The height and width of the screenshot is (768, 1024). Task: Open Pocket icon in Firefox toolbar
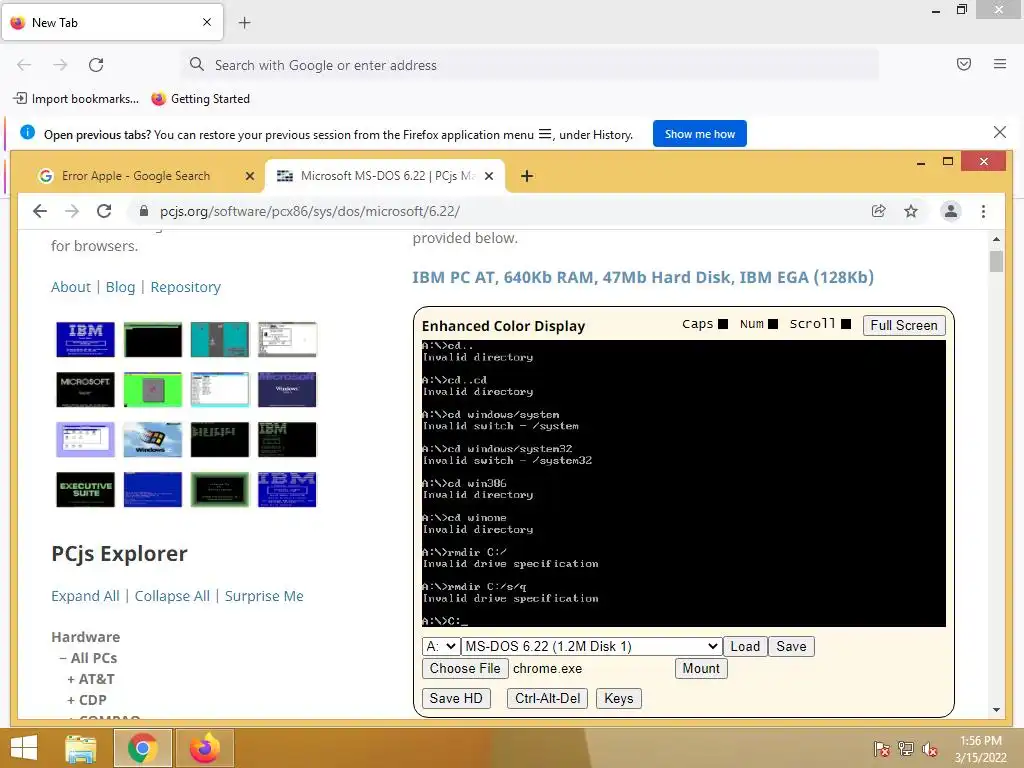pos(963,64)
